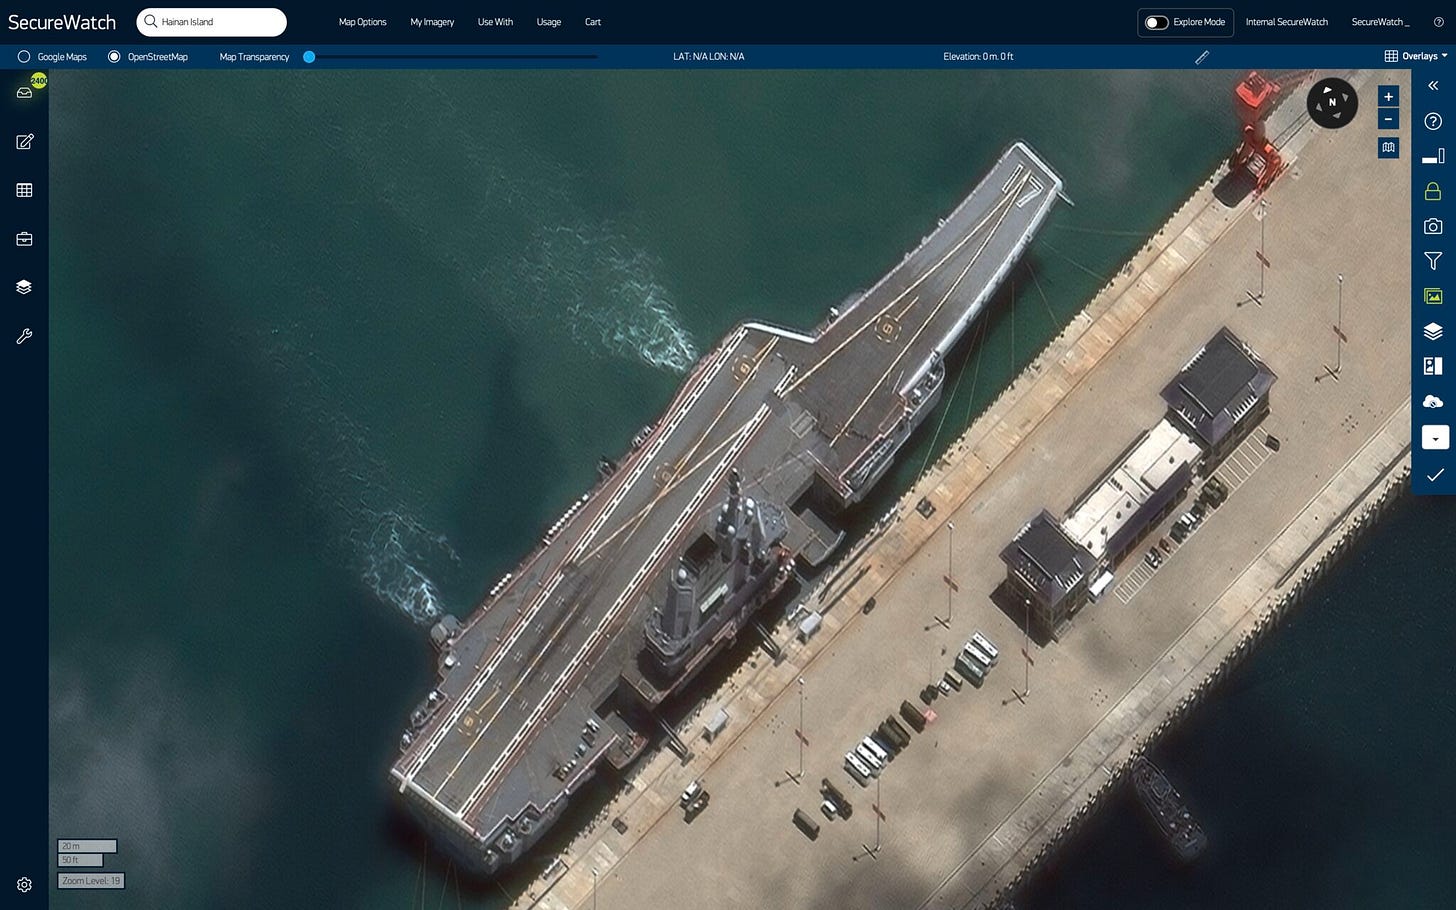Click the Hainan Island search field

point(212,22)
